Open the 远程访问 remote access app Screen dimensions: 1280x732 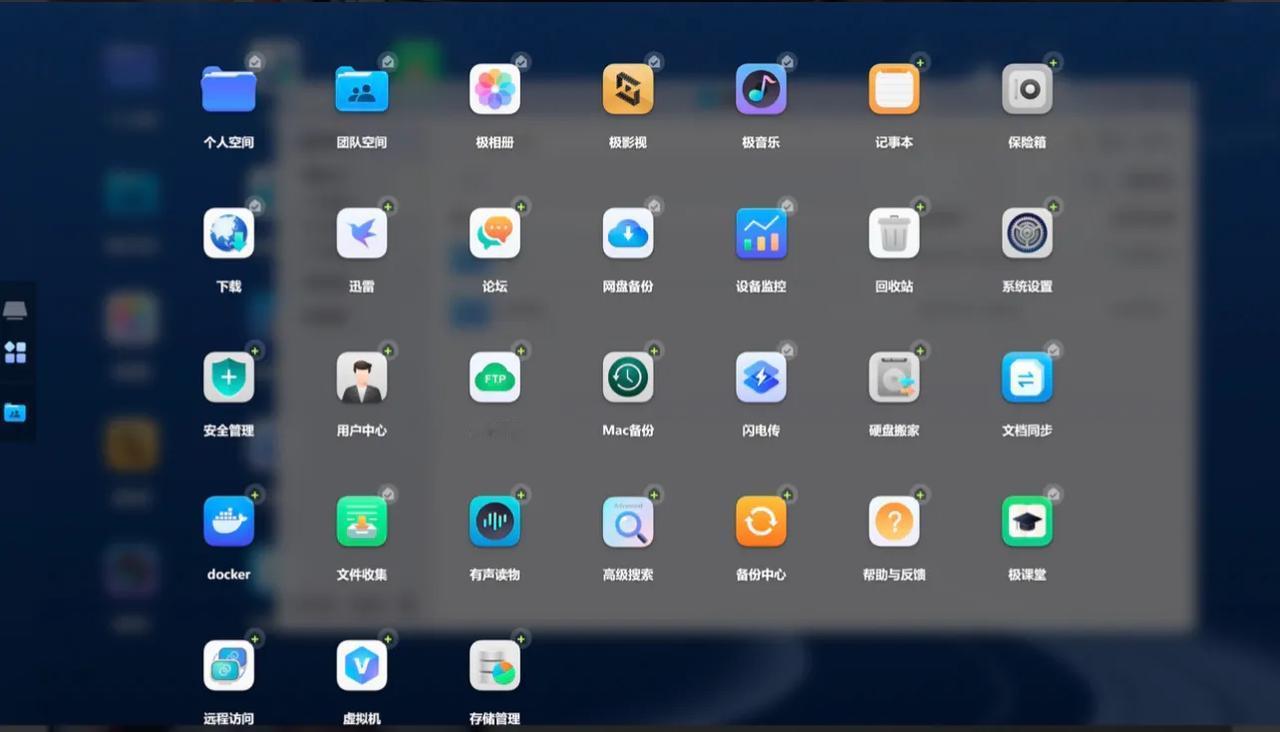[229, 665]
